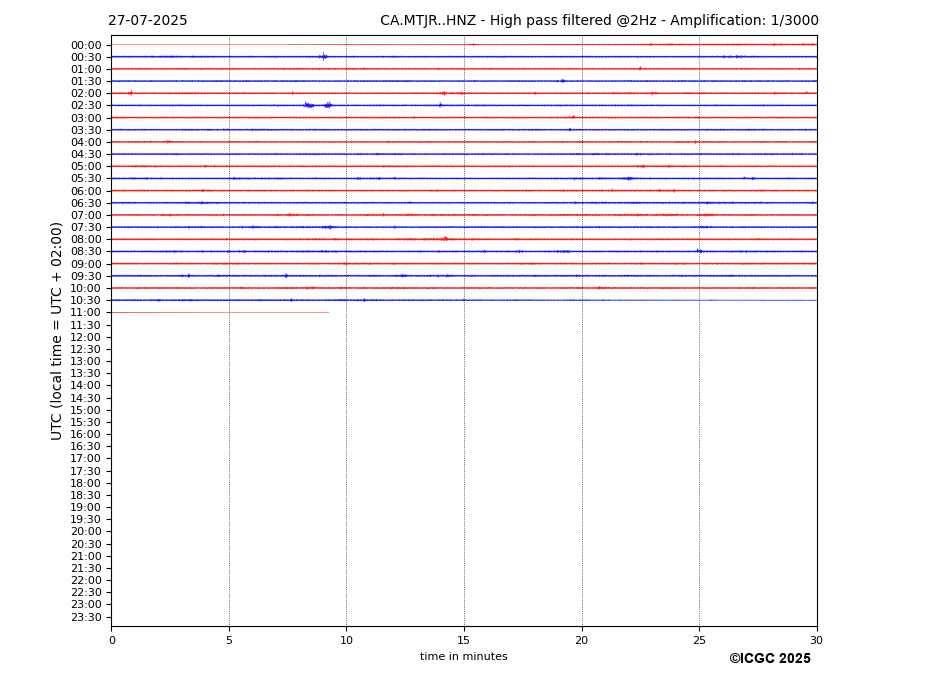Click the UTC local time y-axis label
The image size is (927, 696).
pos(56,331)
